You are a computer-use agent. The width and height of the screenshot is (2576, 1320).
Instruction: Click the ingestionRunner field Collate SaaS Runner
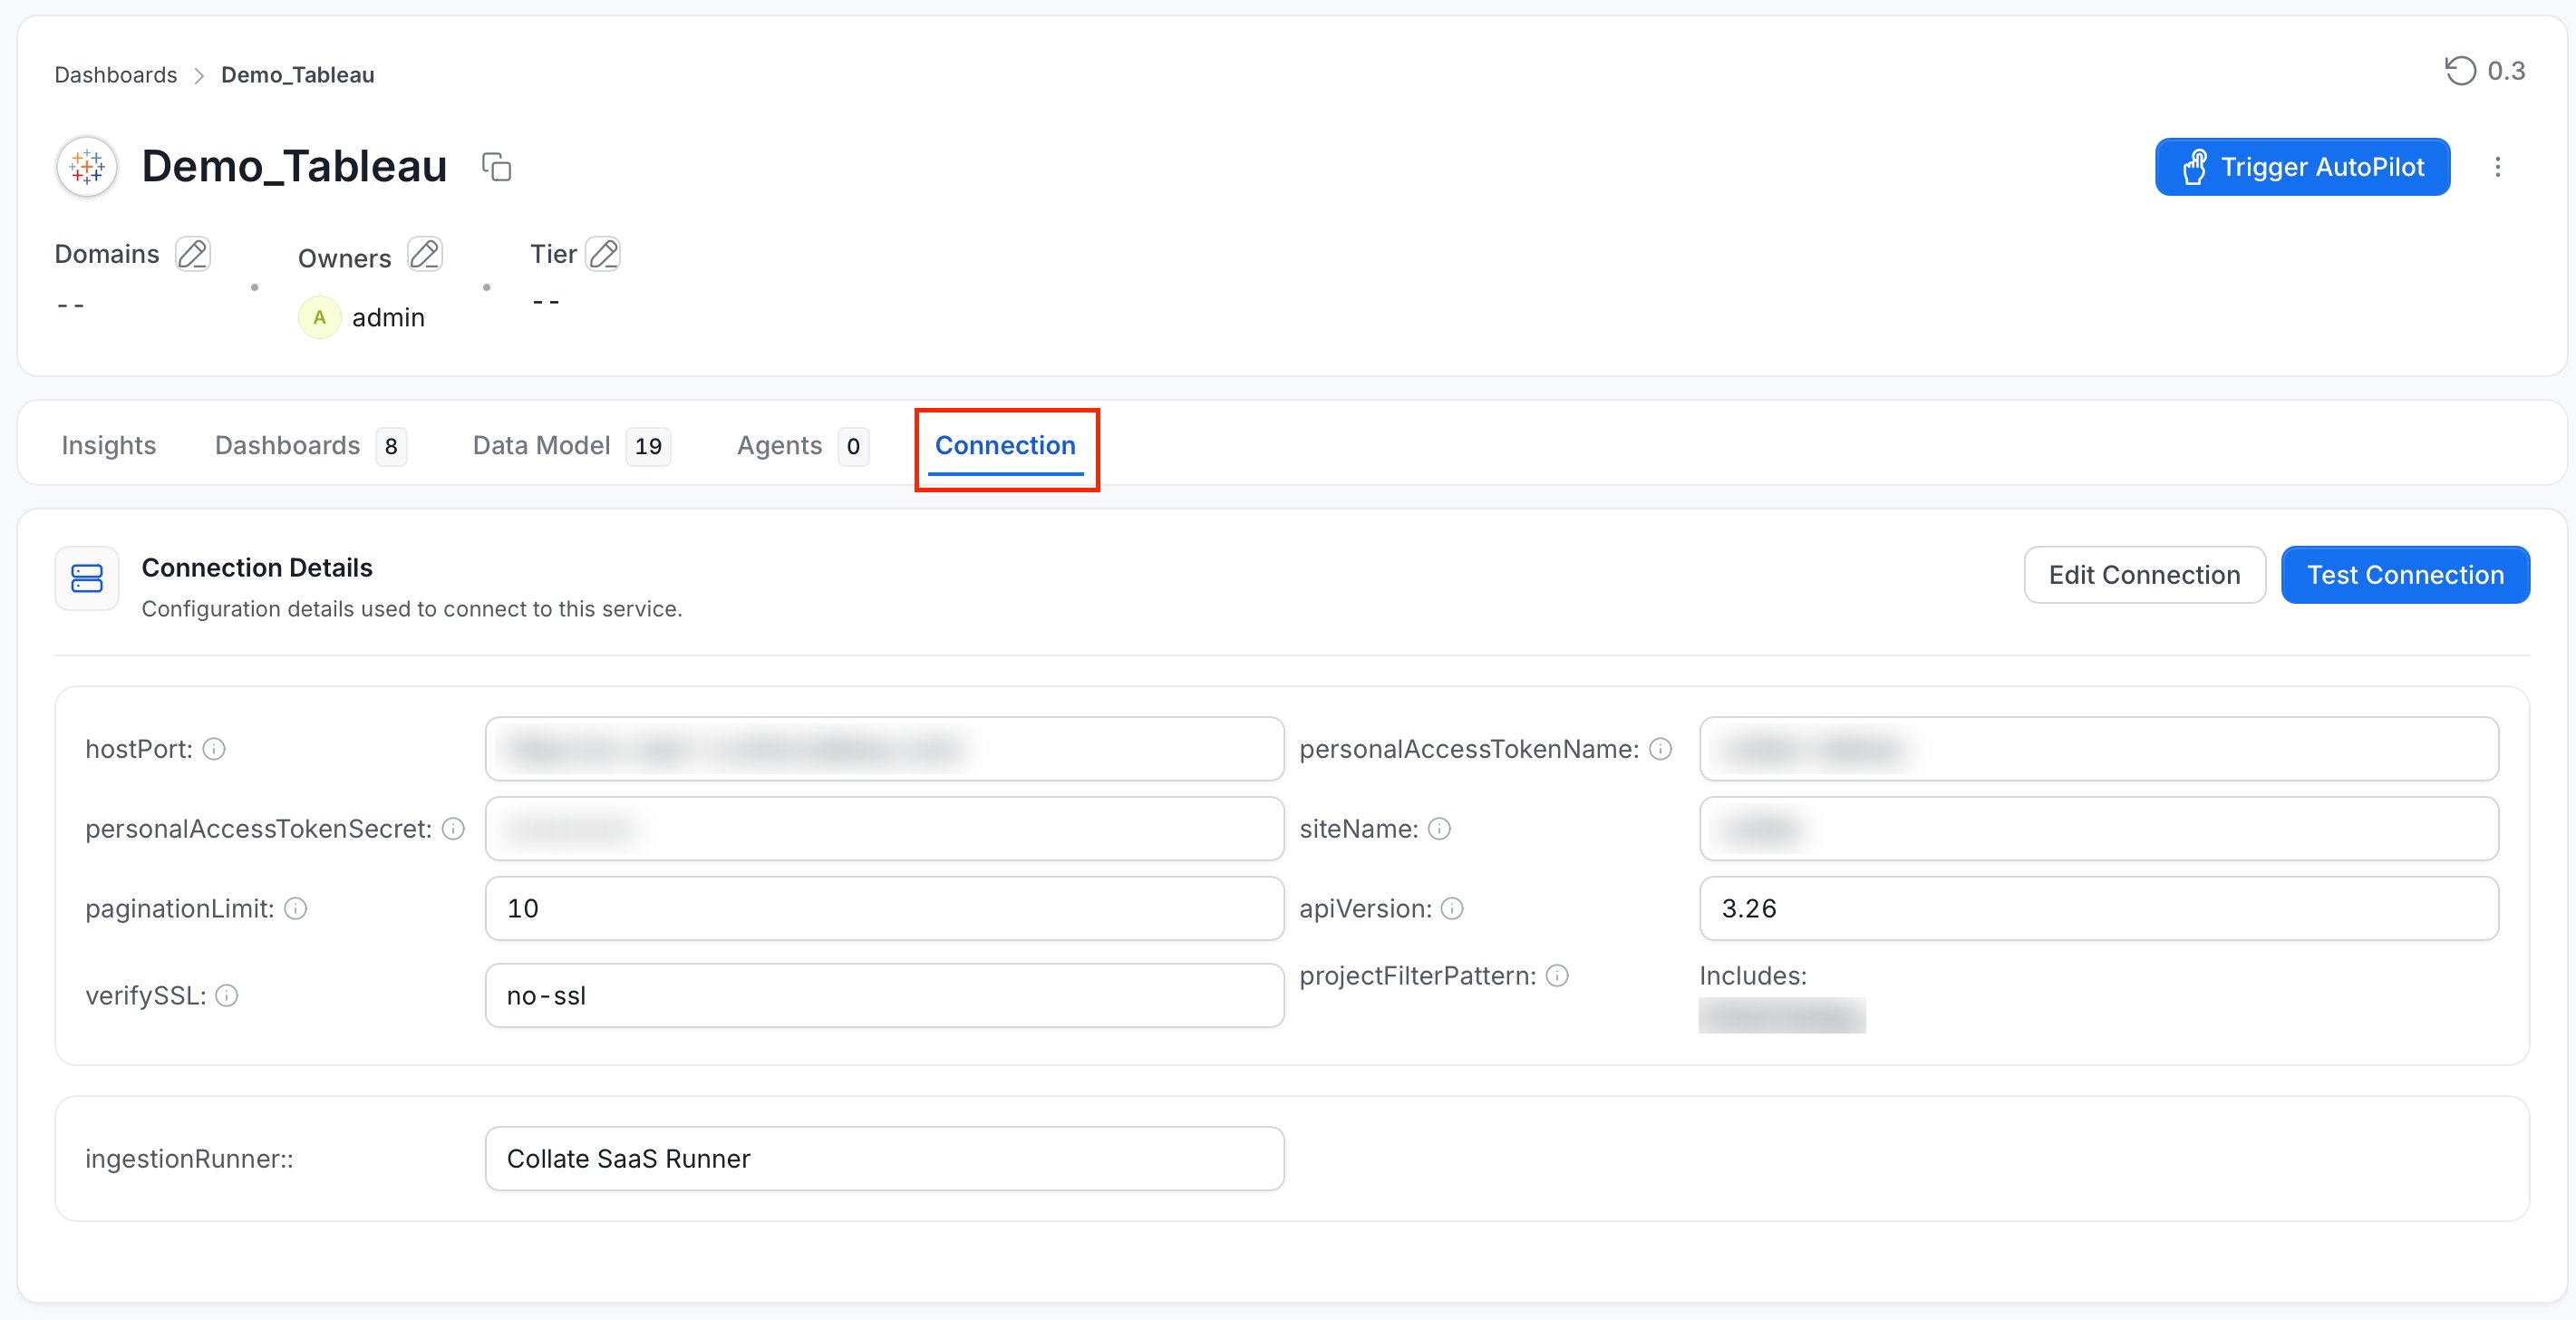pos(884,1159)
